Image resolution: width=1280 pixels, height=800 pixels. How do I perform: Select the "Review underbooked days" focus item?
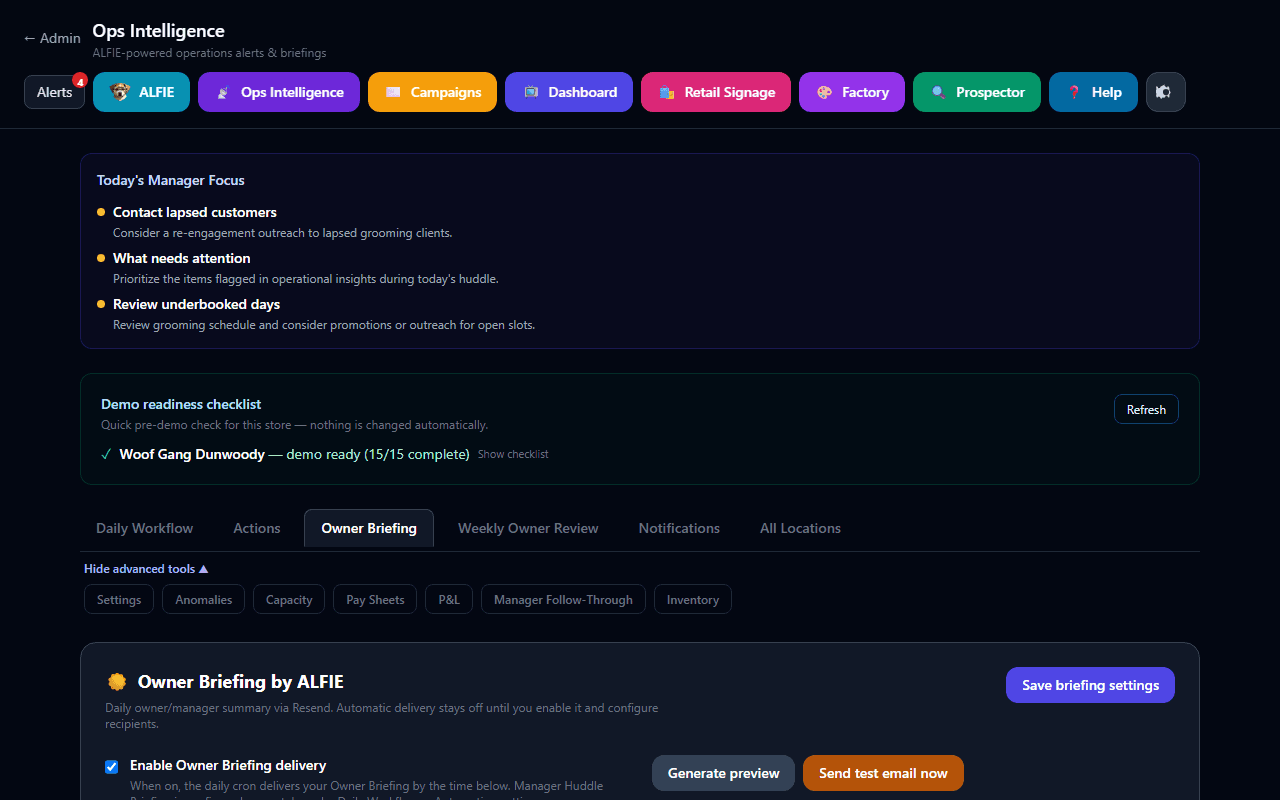tap(196, 304)
